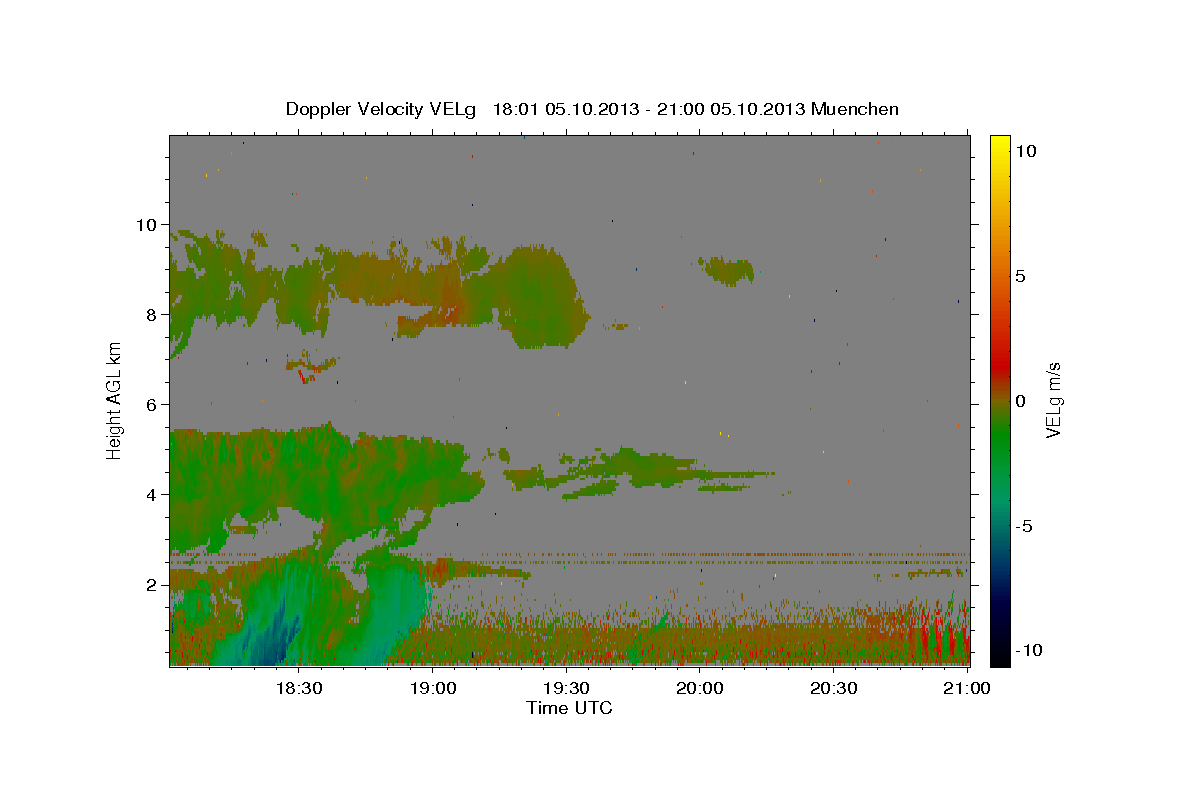
Task: Click the height tick label 8
Action: [151, 314]
